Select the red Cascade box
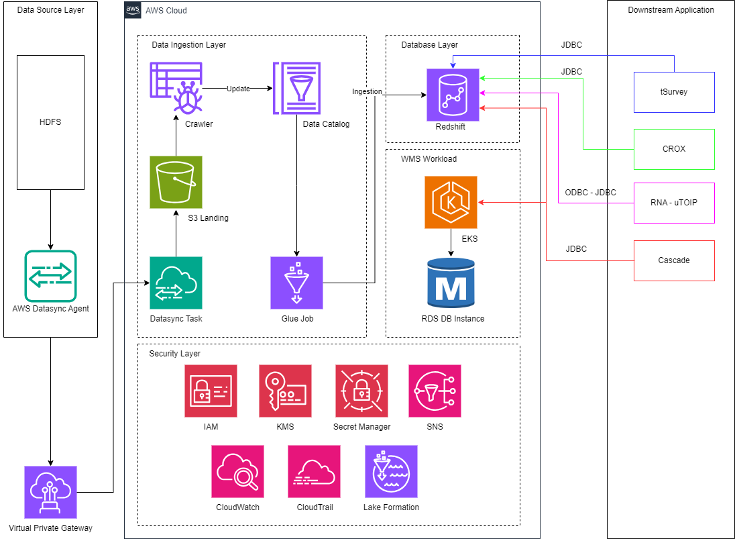 [674, 260]
